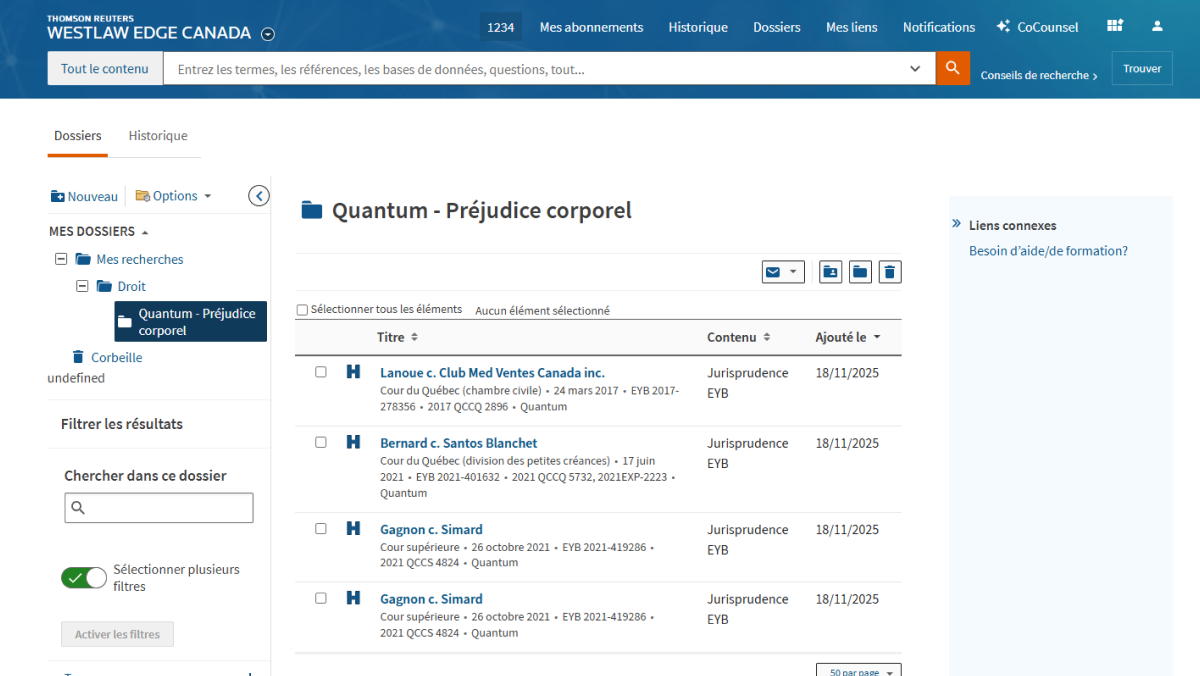Image resolution: width=1200 pixels, height=676 pixels.
Task: Check 'Sélectionner tous les éléments' box
Action: 302,310
